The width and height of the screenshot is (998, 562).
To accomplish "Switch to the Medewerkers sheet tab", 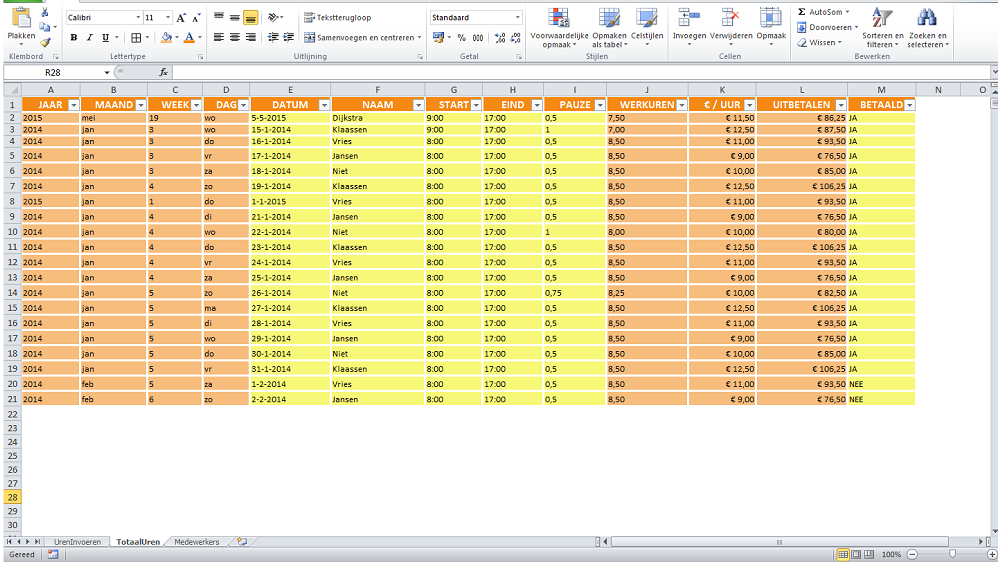I will 196,541.
